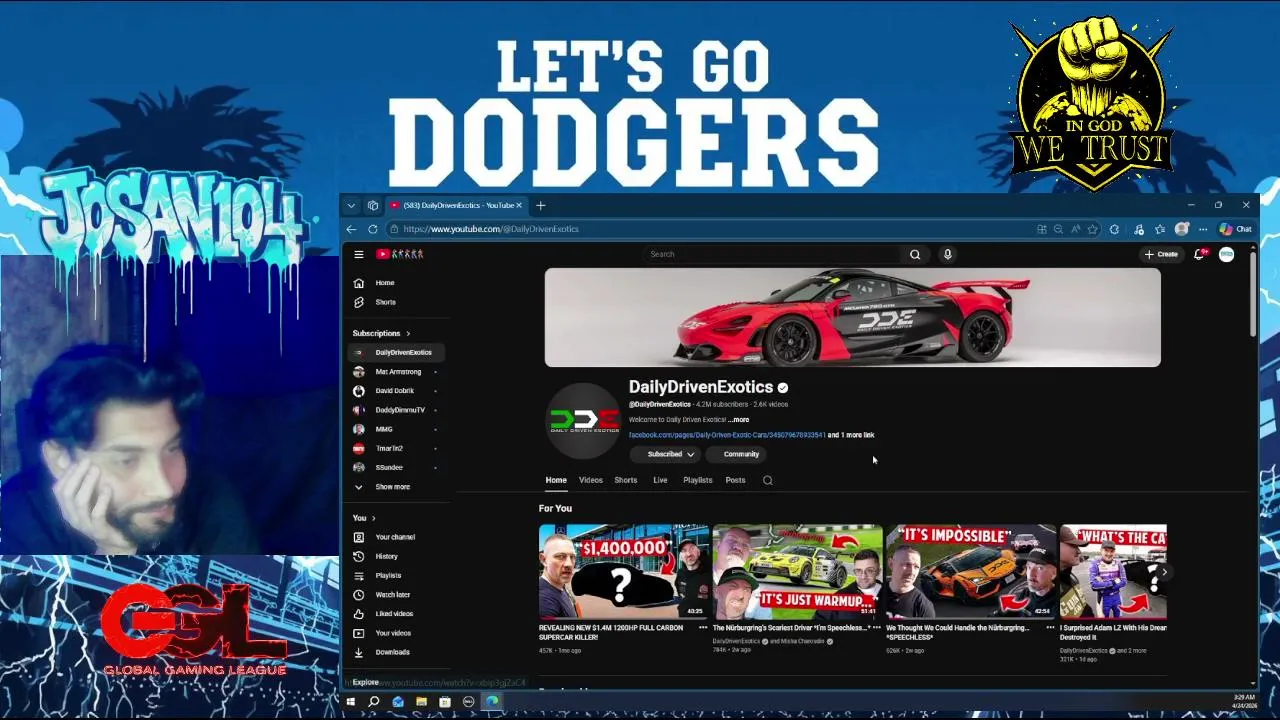Switch to the channel Videos tab
Screen dimensions: 1280x720
pos(591,480)
